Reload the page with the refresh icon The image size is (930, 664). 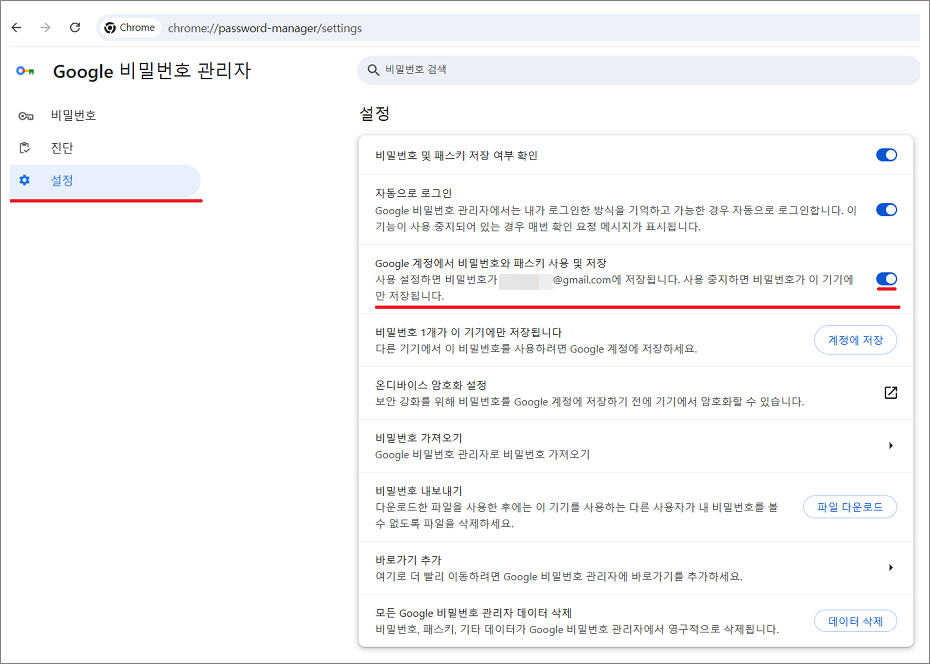pos(75,27)
